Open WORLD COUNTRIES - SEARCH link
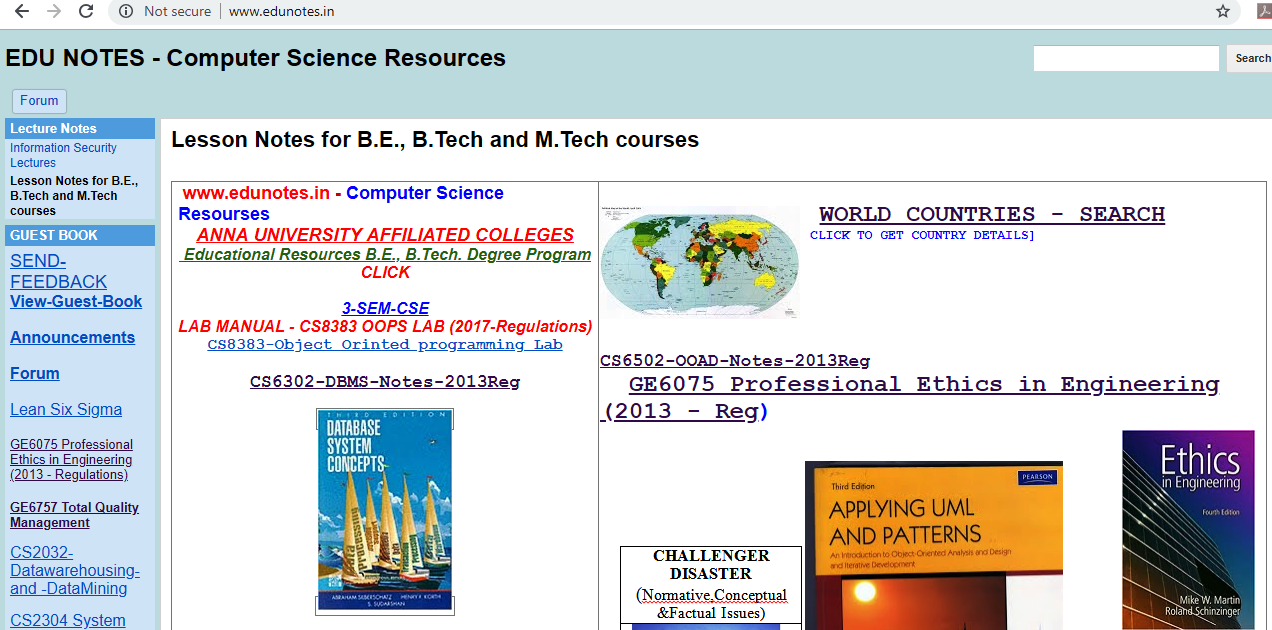1272x630 pixels. (x=992, y=214)
